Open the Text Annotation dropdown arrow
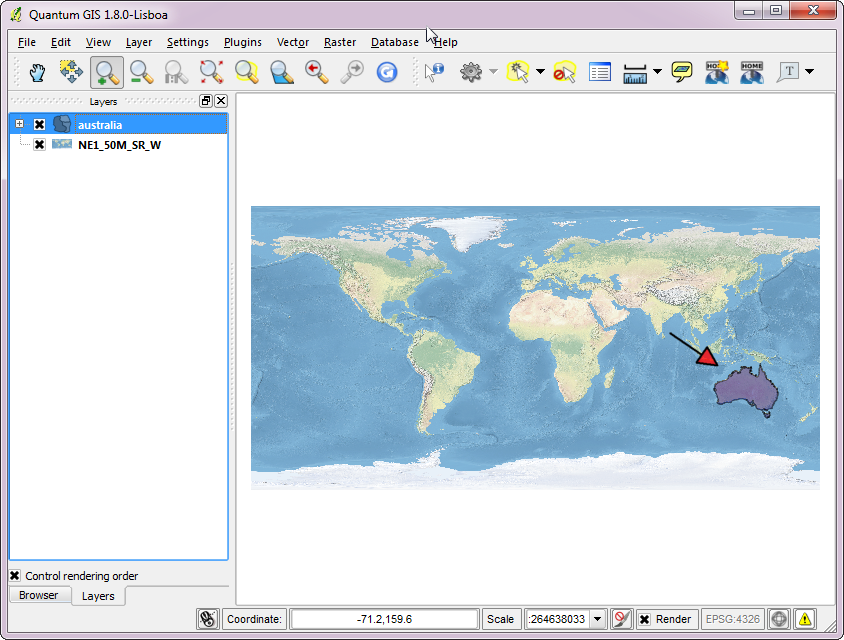Screen dimensions: 844x640 (810, 72)
